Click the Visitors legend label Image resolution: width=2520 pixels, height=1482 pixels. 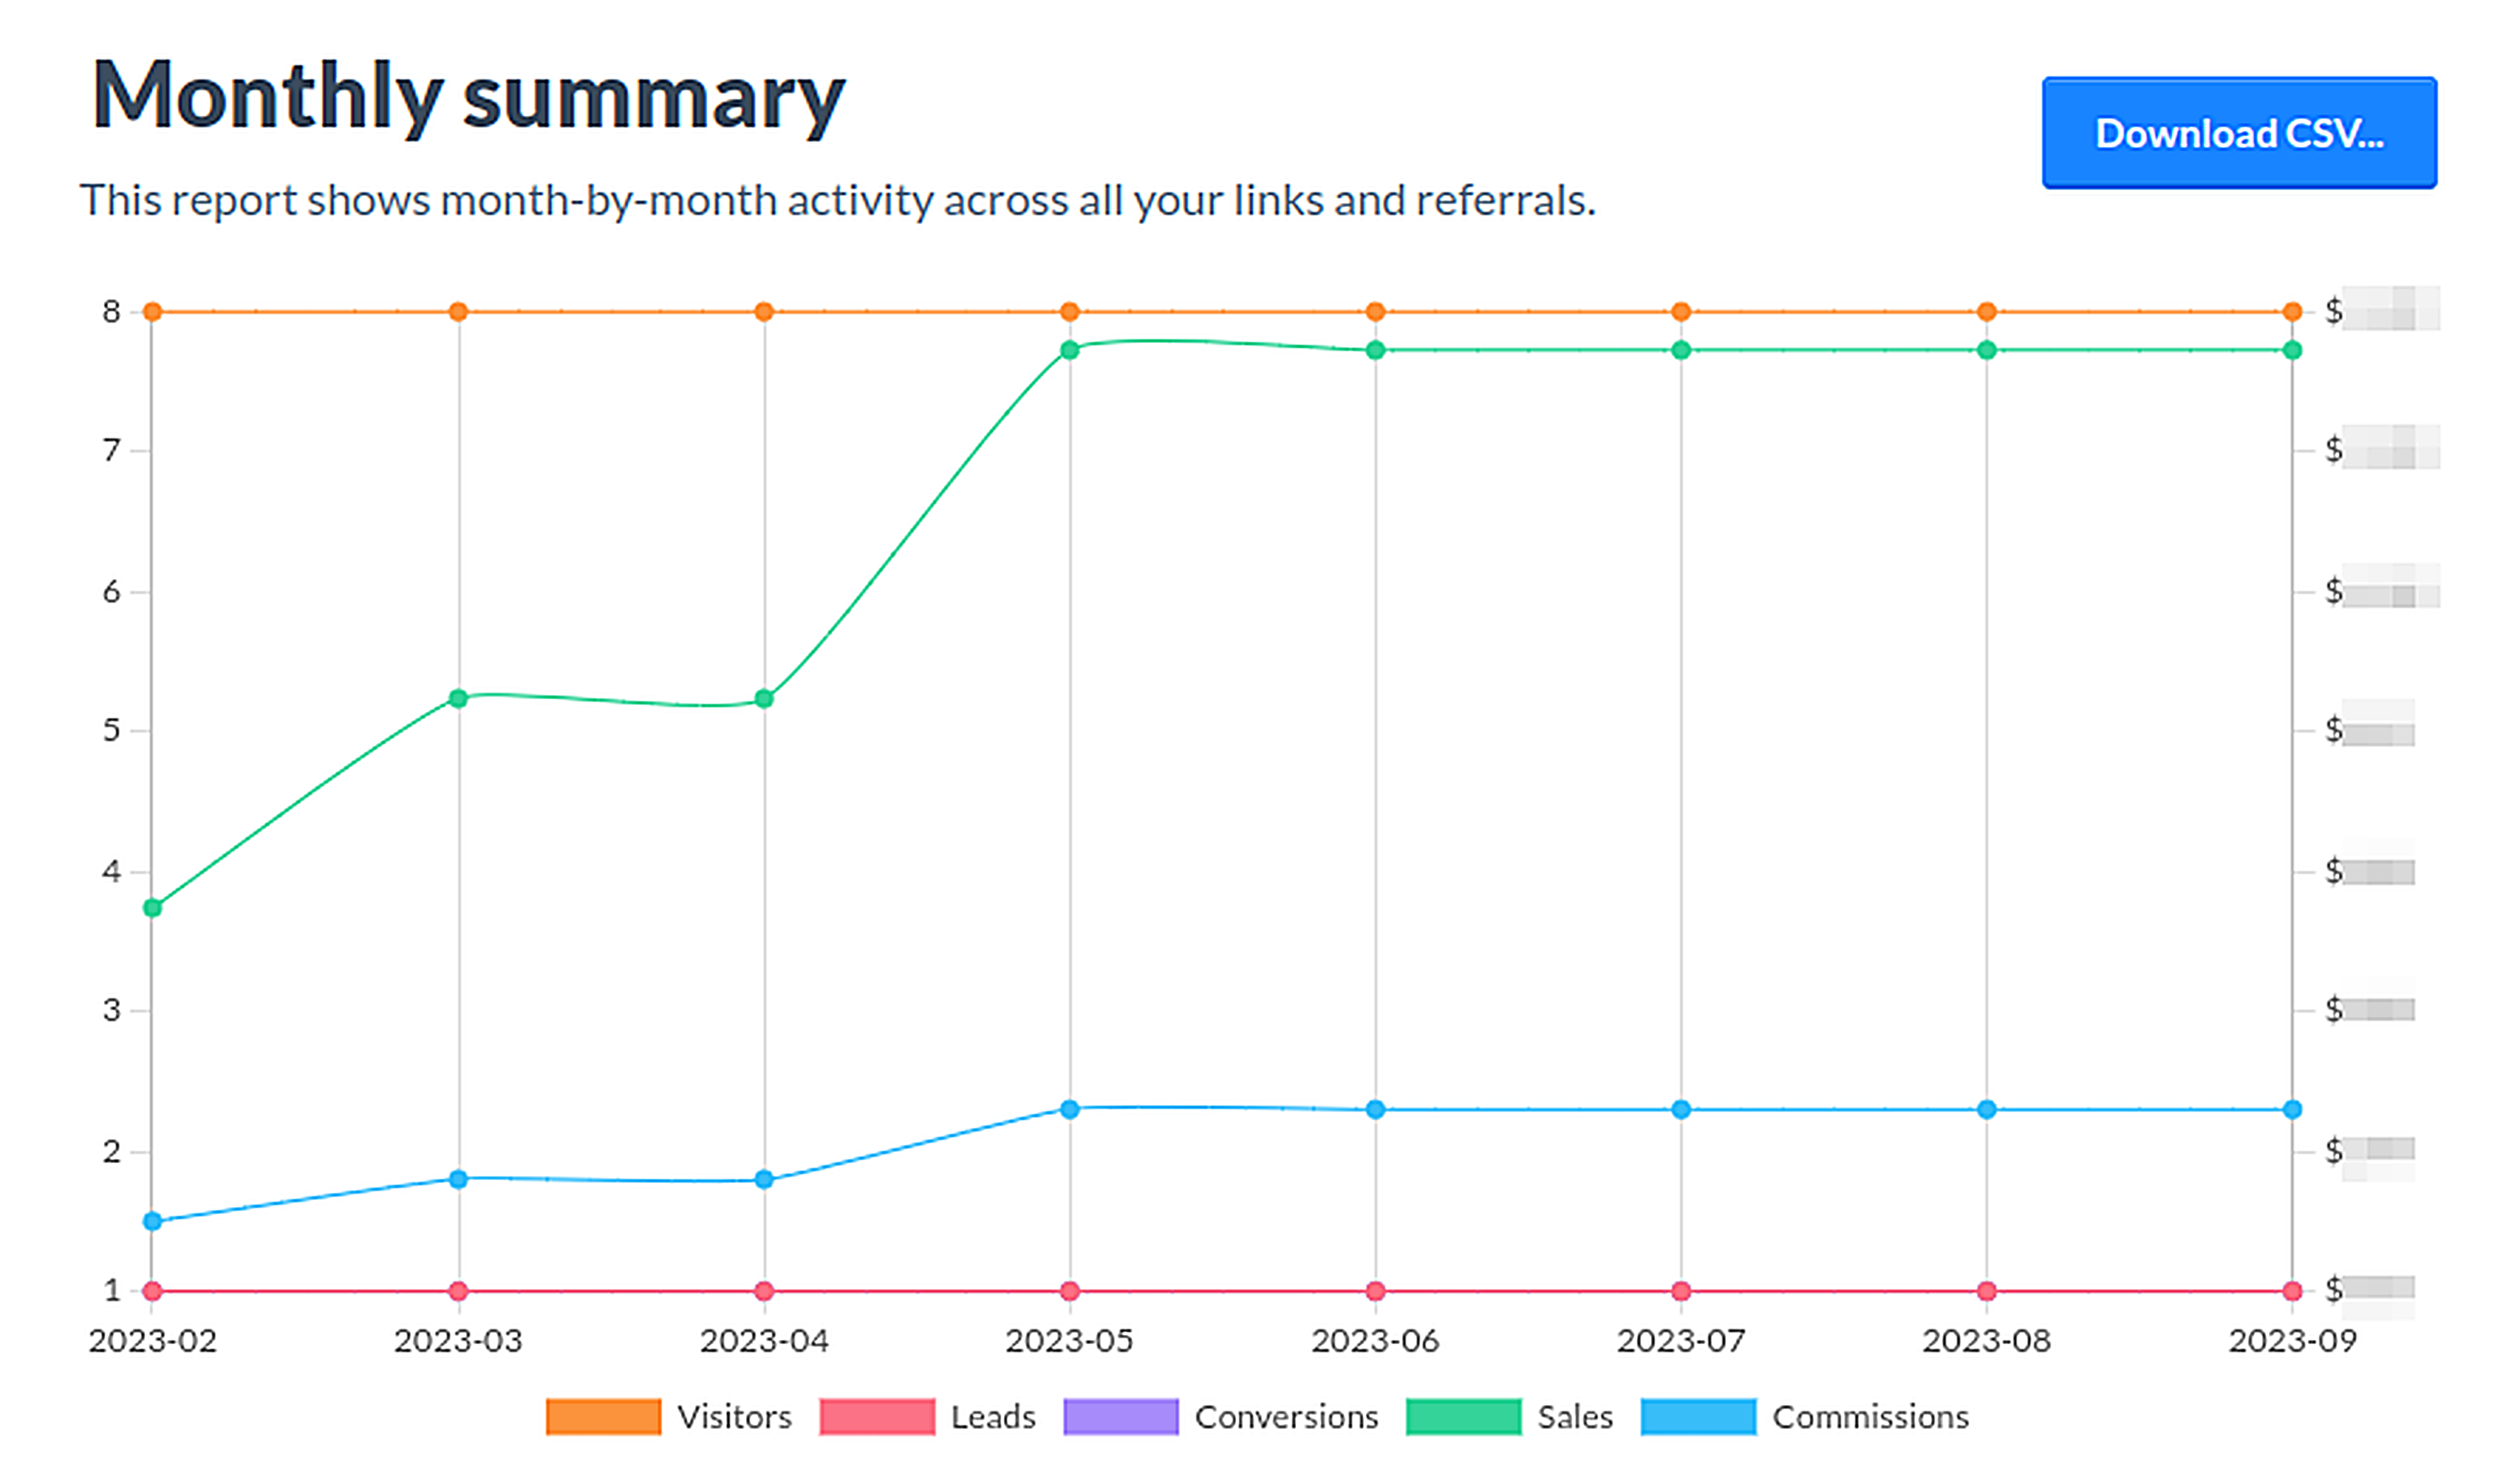point(734,1417)
